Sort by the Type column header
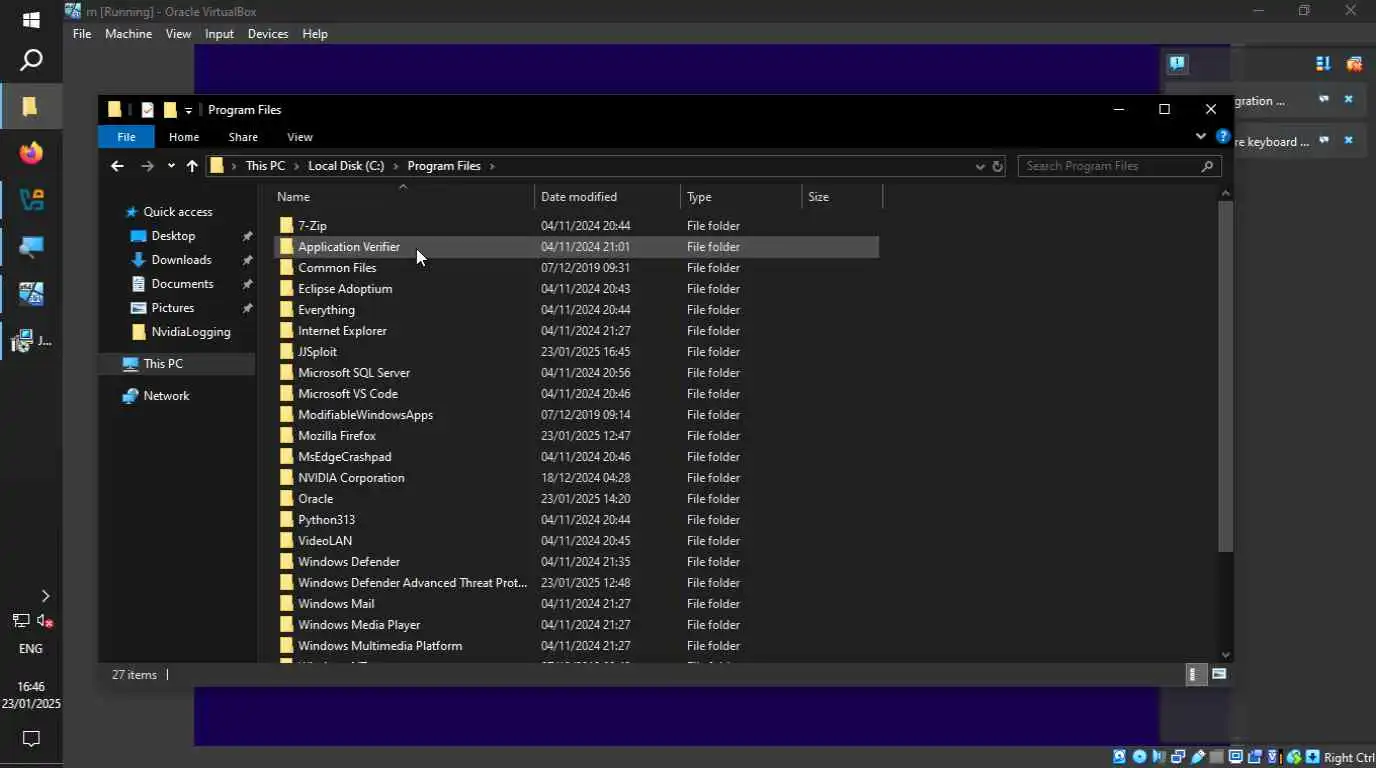 tap(741, 197)
